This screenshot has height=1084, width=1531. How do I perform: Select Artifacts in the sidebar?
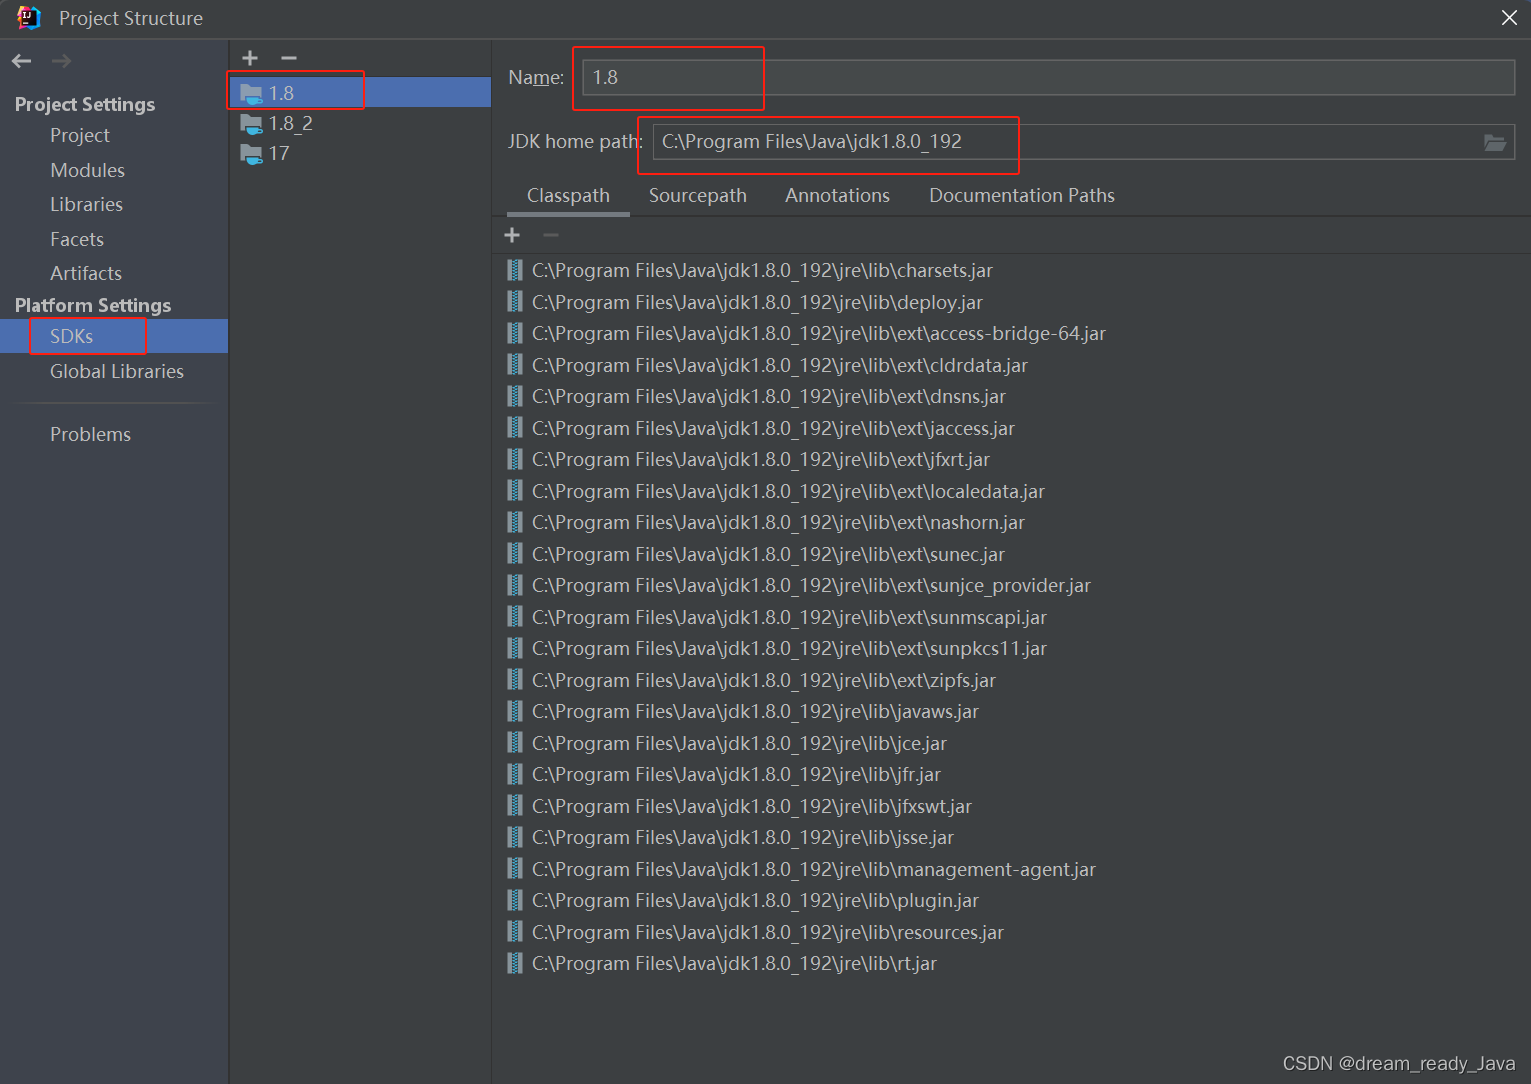click(85, 273)
